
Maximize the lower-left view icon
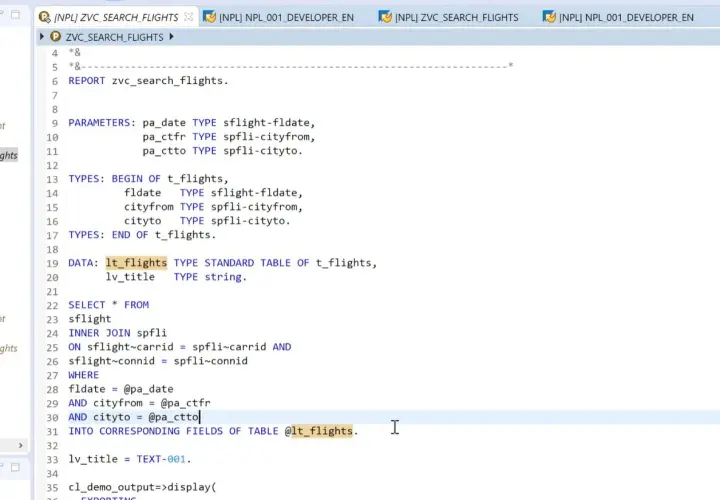(x=15, y=467)
